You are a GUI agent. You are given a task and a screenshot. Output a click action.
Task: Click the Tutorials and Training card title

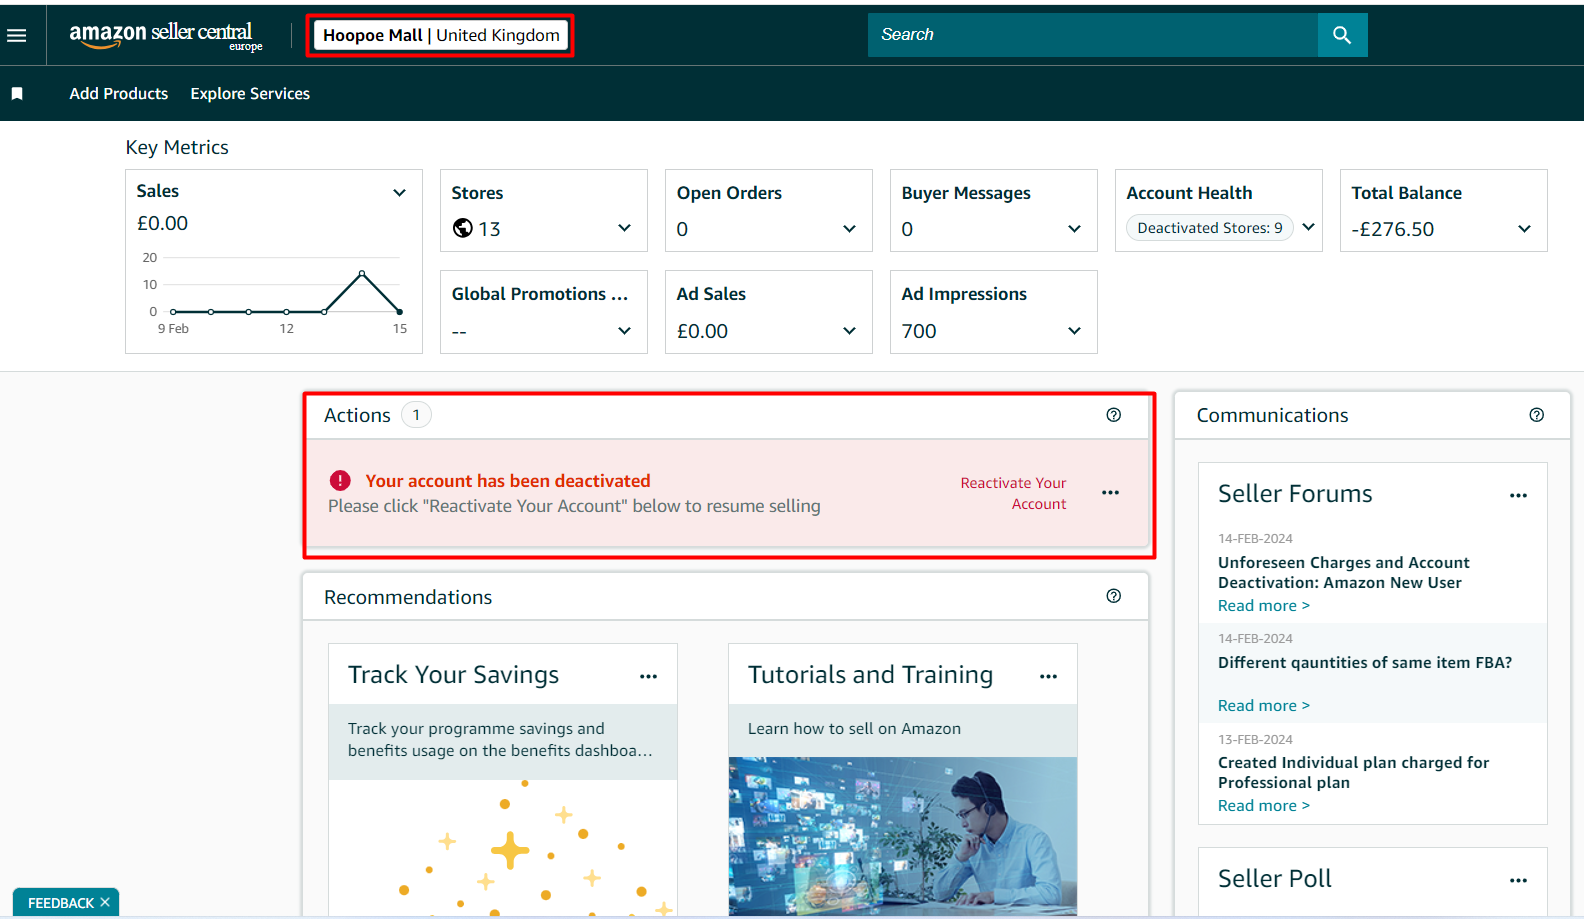tap(870, 675)
